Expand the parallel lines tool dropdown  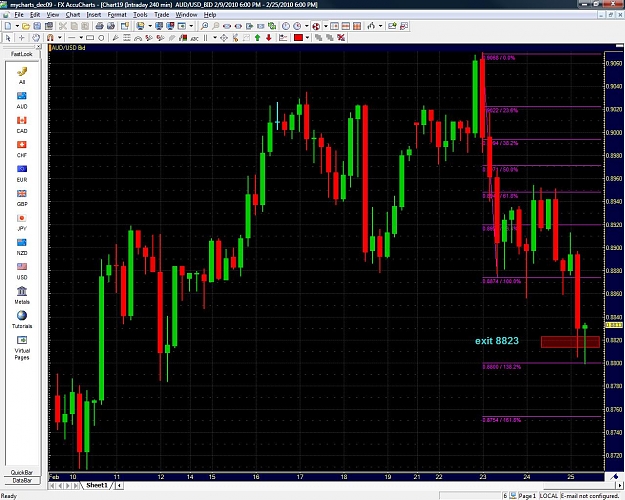[x=215, y=38]
